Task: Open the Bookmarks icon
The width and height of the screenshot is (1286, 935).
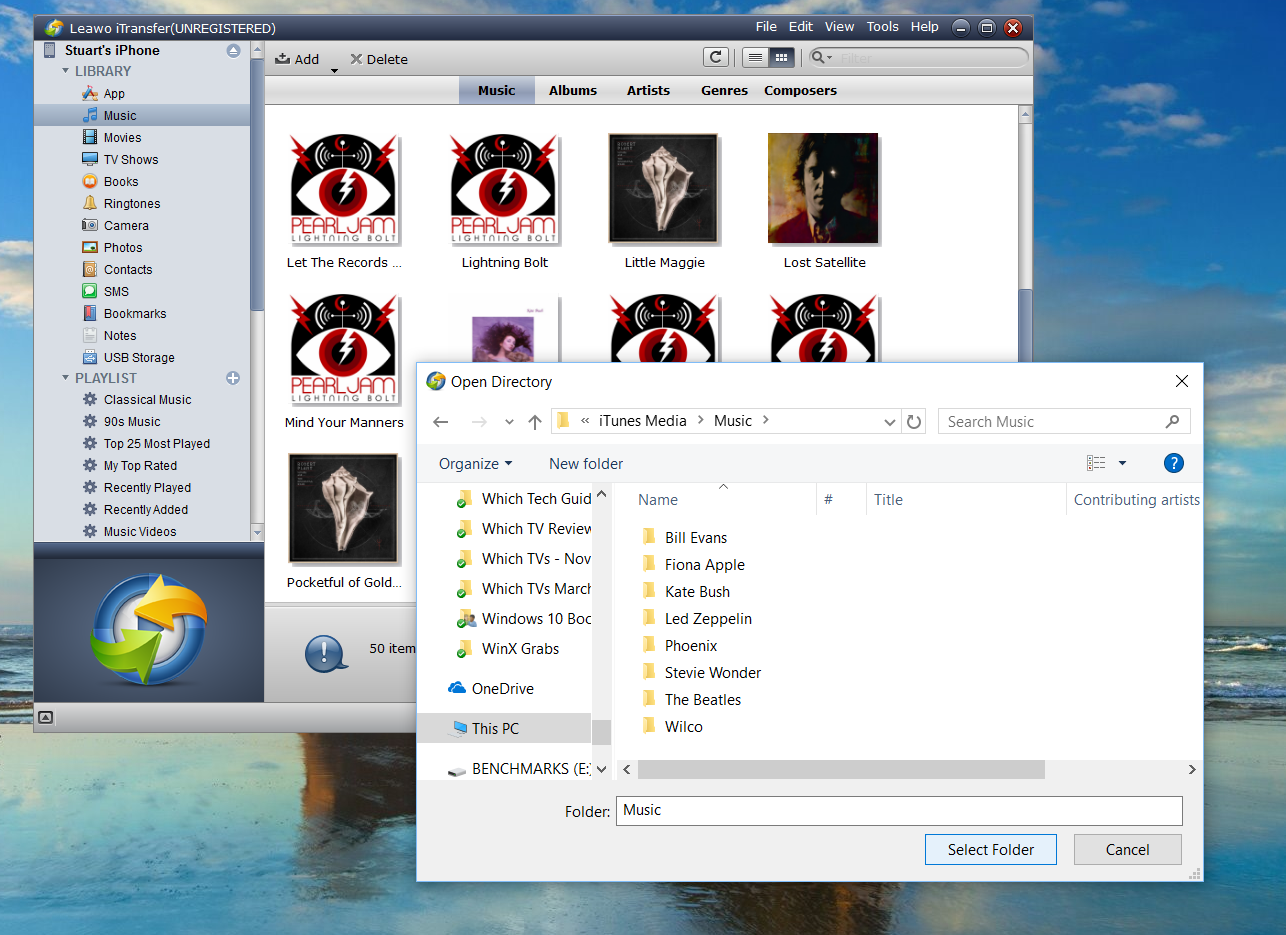Action: (x=89, y=313)
